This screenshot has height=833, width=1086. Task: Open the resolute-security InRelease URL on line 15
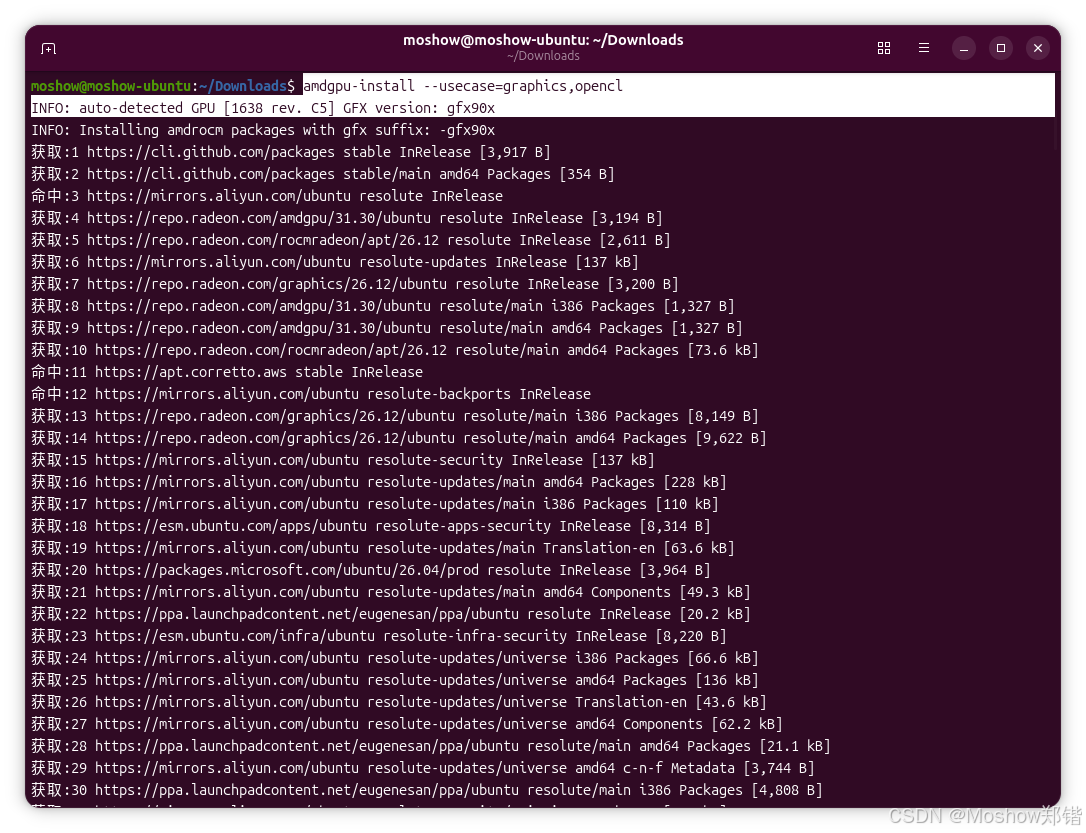click(x=227, y=460)
